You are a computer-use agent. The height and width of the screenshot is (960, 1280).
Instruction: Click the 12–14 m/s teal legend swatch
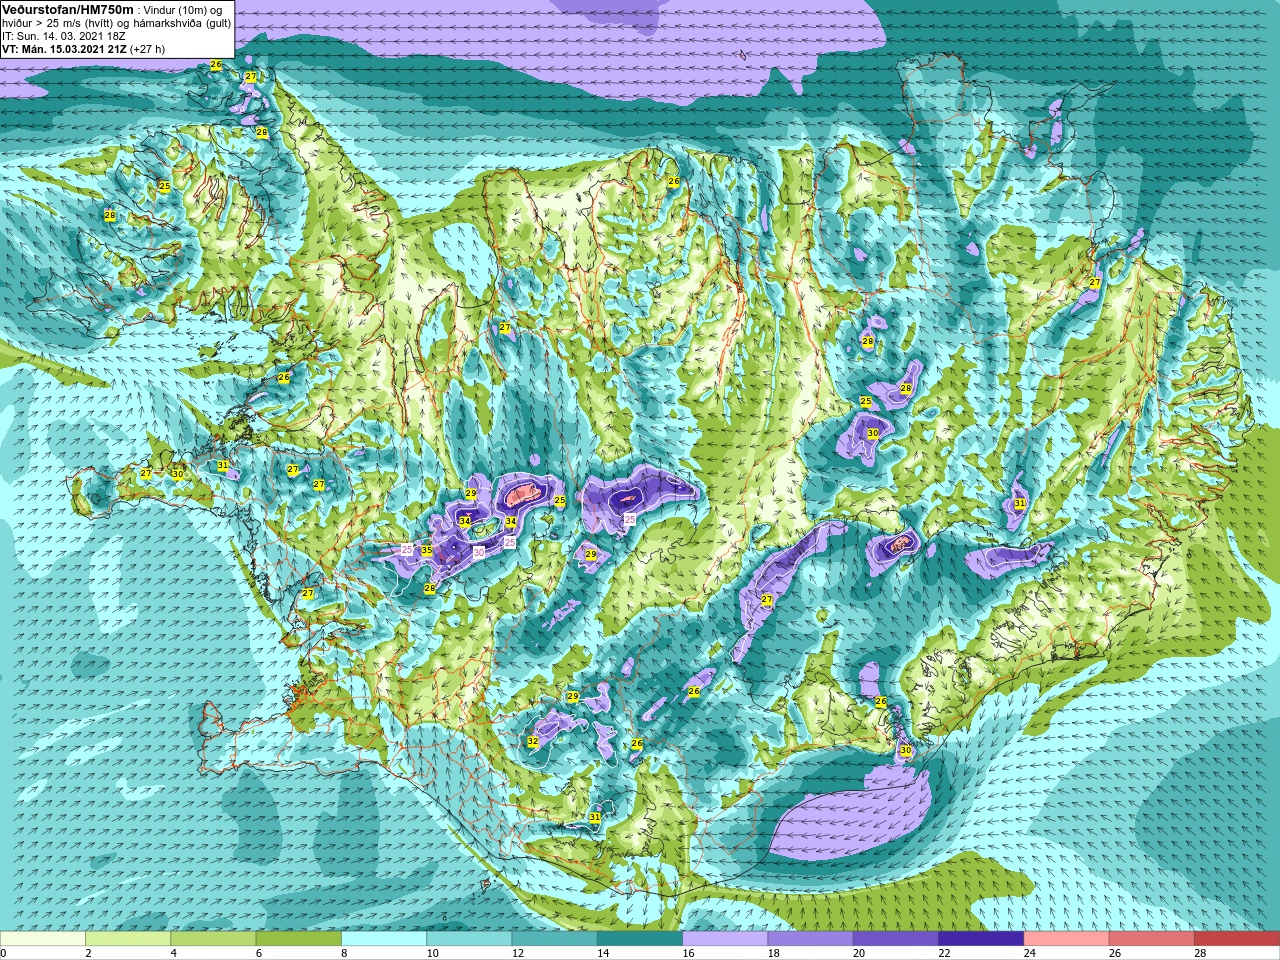pyautogui.click(x=554, y=939)
